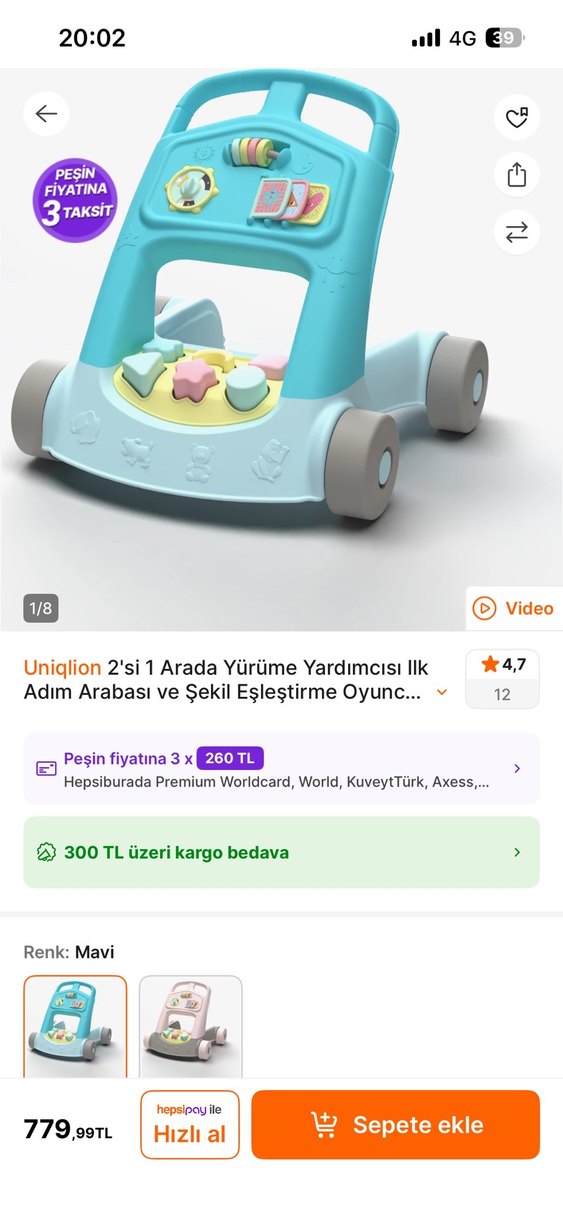563x1219 pixels.
Task: Tap the 1/8 image counter
Action: (x=40, y=608)
